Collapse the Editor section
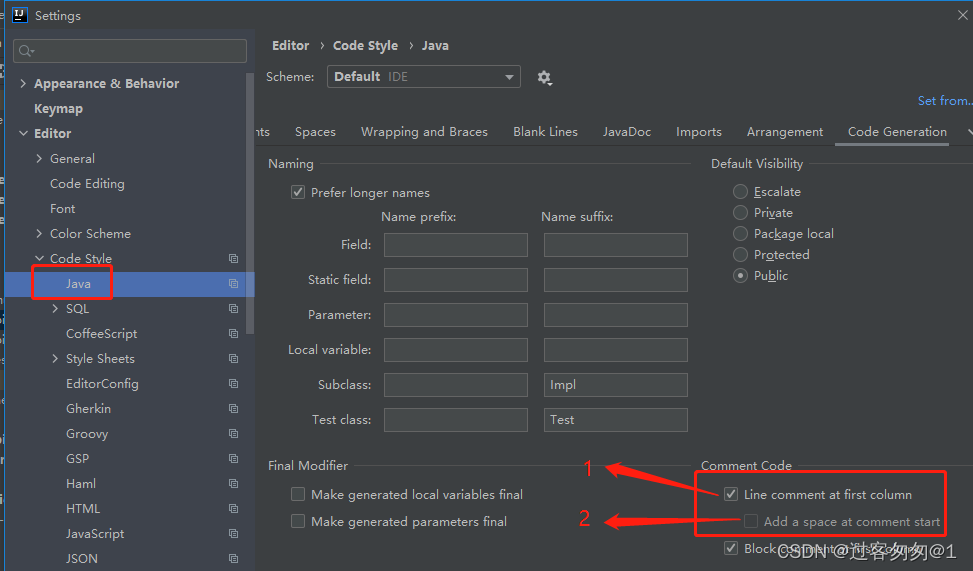973x571 pixels. 24,133
